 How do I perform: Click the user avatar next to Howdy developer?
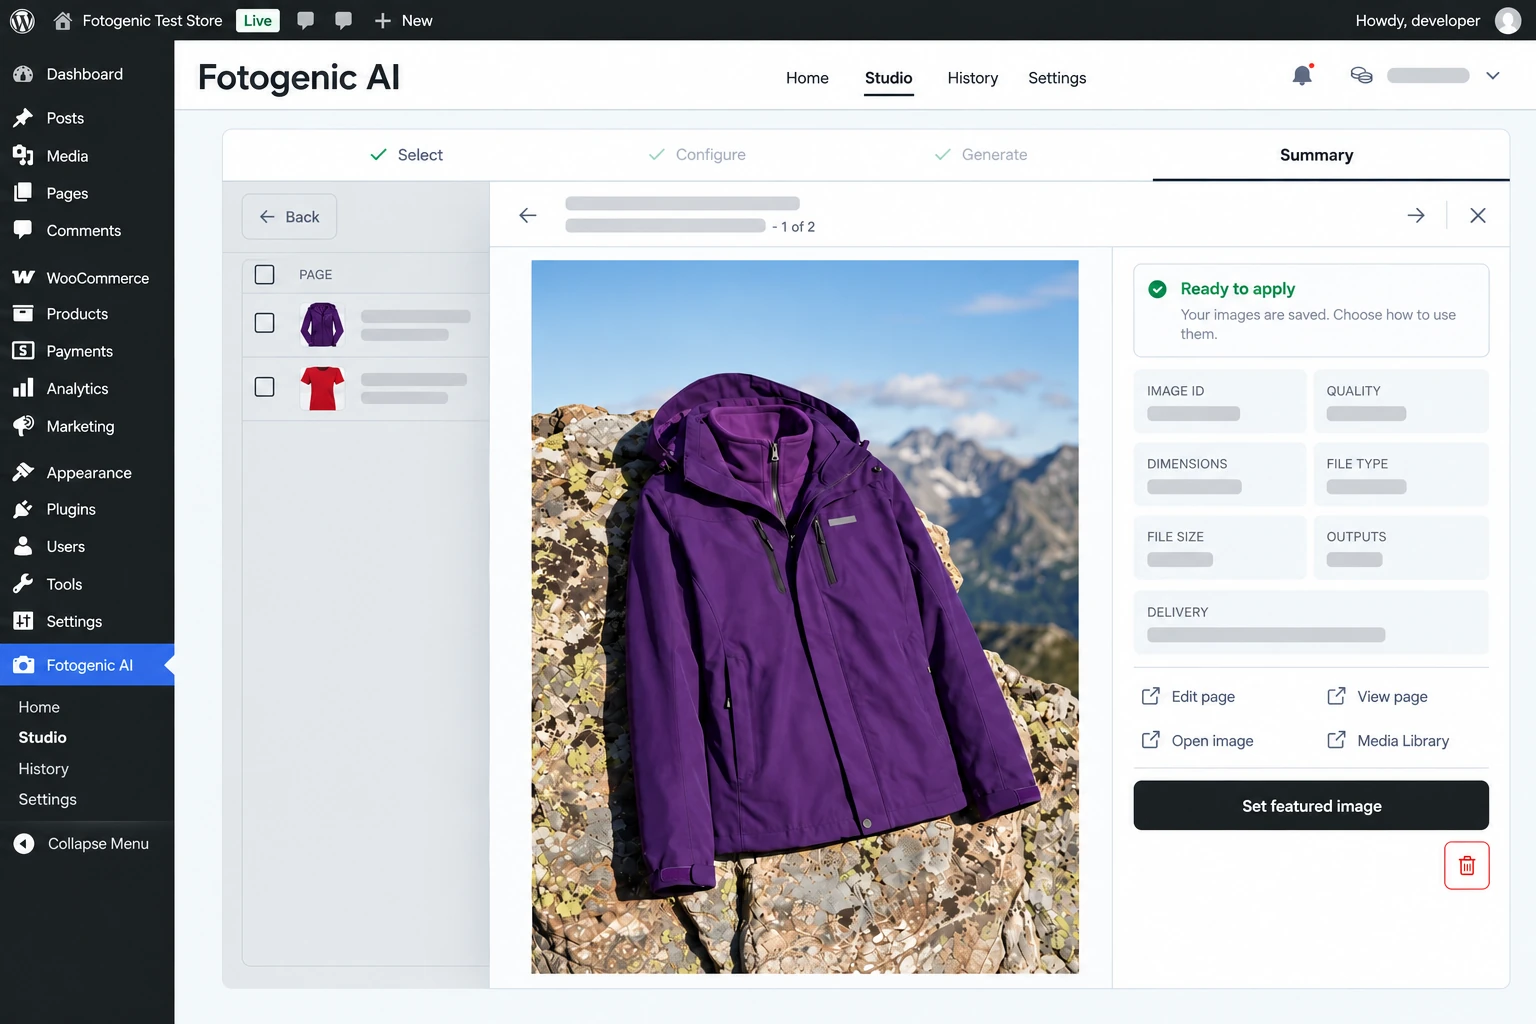click(1508, 20)
